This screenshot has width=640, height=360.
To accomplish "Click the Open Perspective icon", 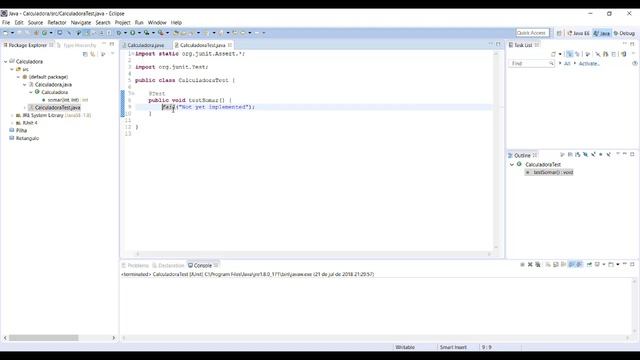I will point(559,33).
